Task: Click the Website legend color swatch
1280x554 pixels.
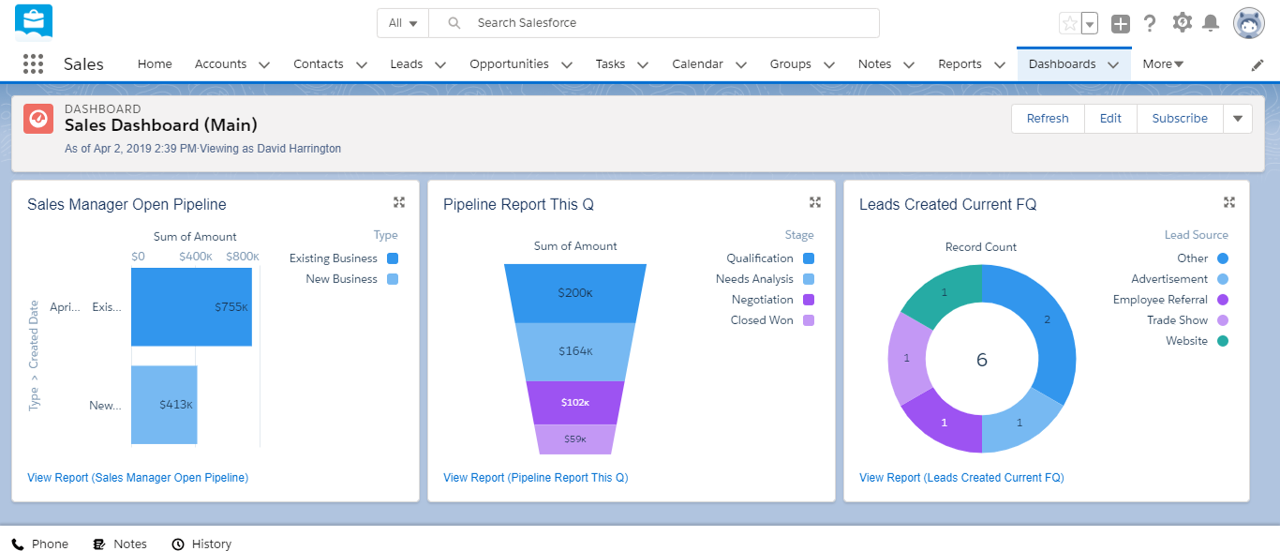Action: pos(1223,341)
